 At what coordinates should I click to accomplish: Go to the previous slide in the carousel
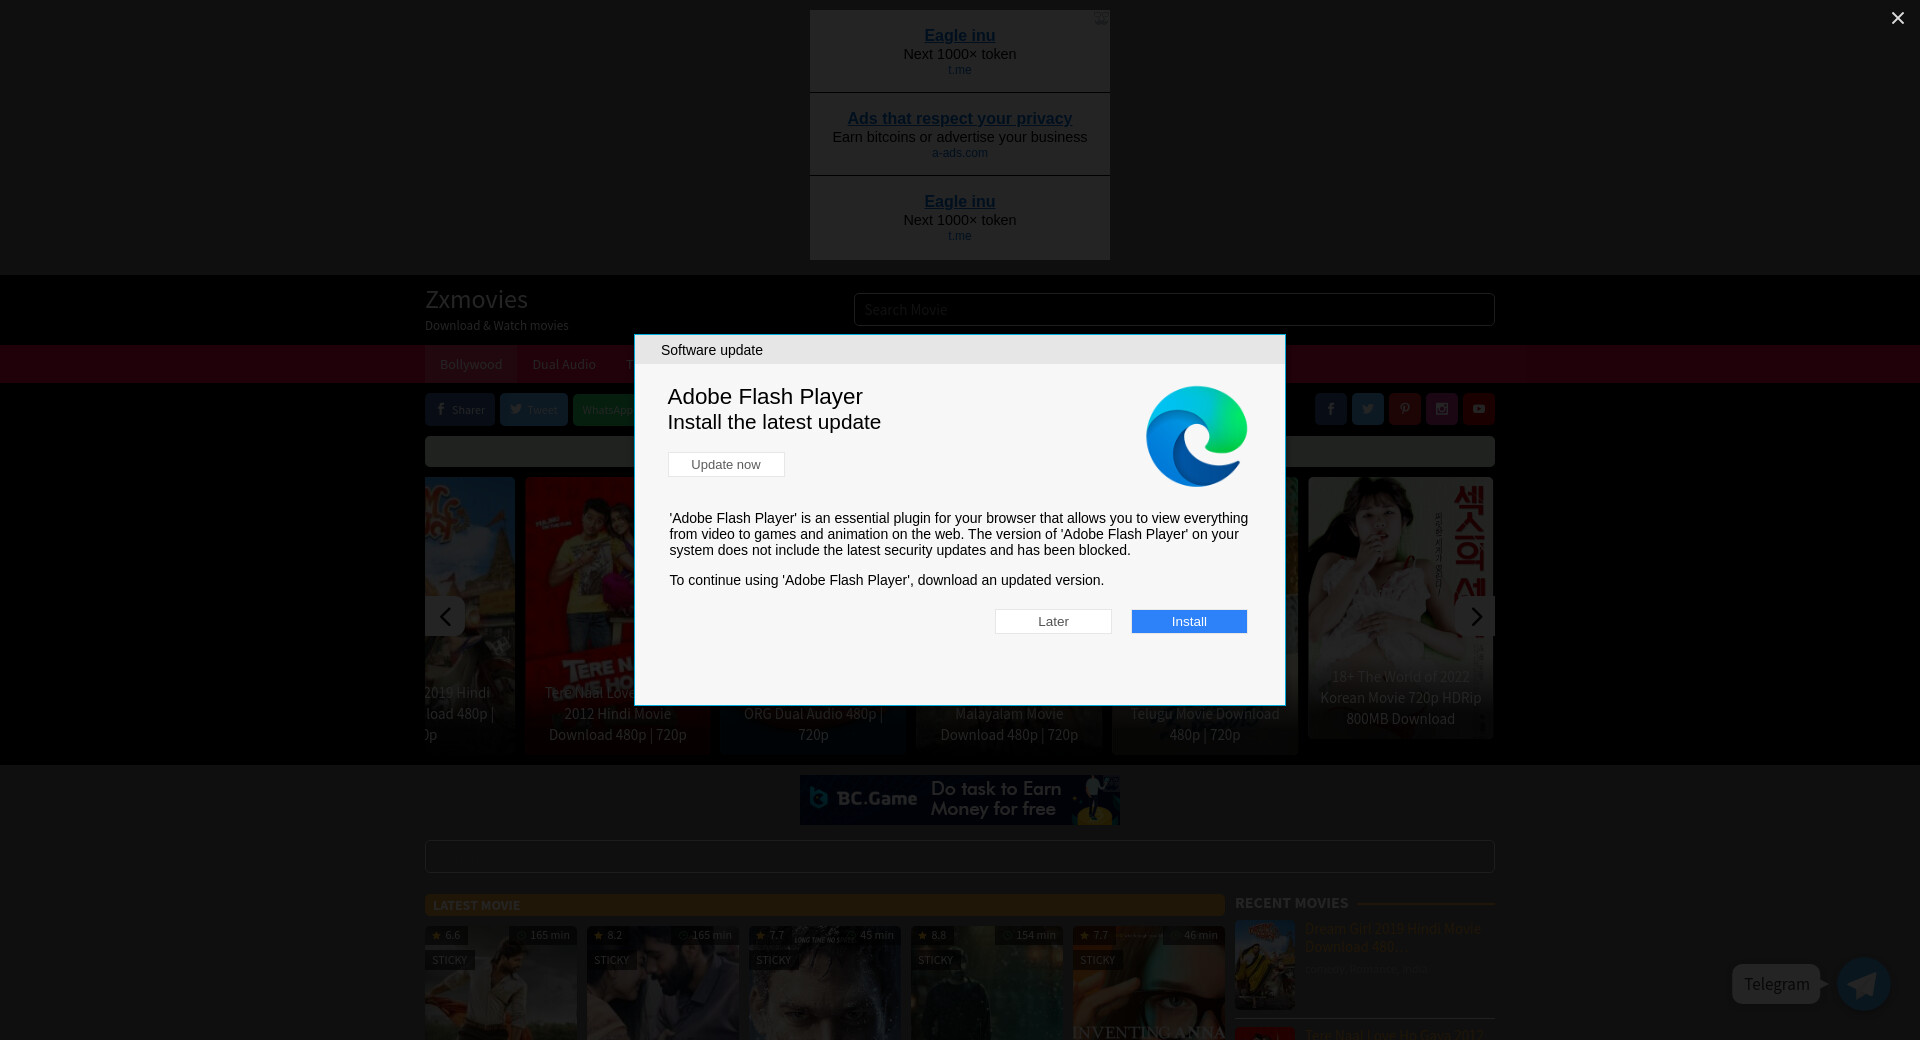pyautogui.click(x=444, y=616)
